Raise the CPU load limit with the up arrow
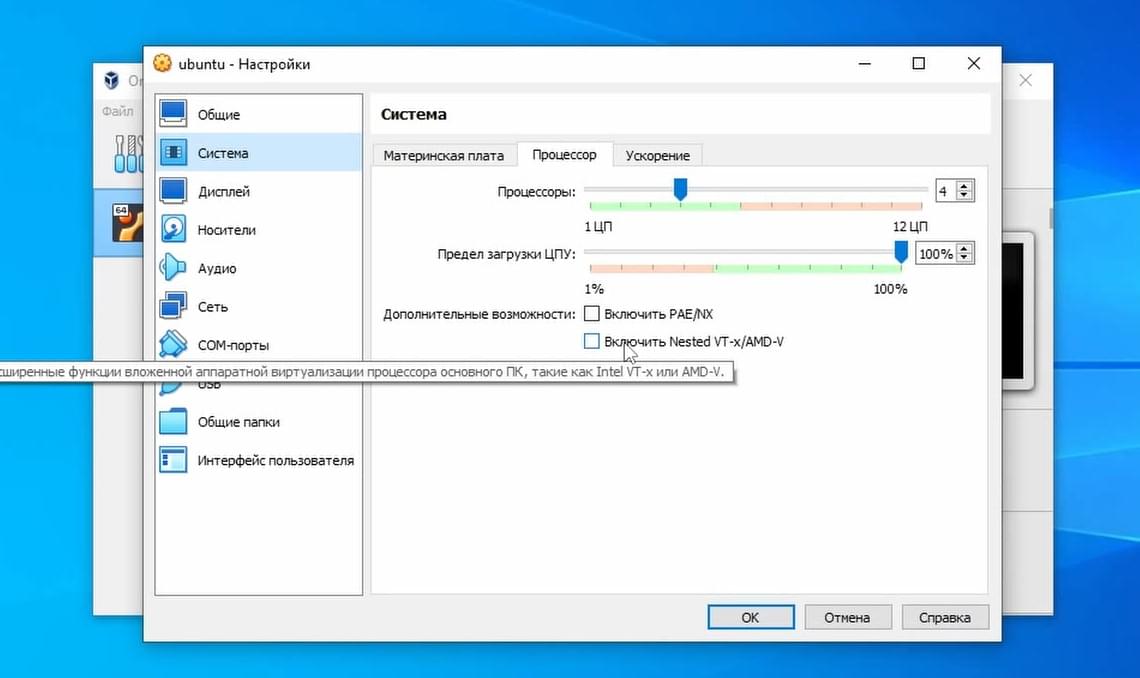Image resolution: width=1140 pixels, height=678 pixels. [964, 249]
